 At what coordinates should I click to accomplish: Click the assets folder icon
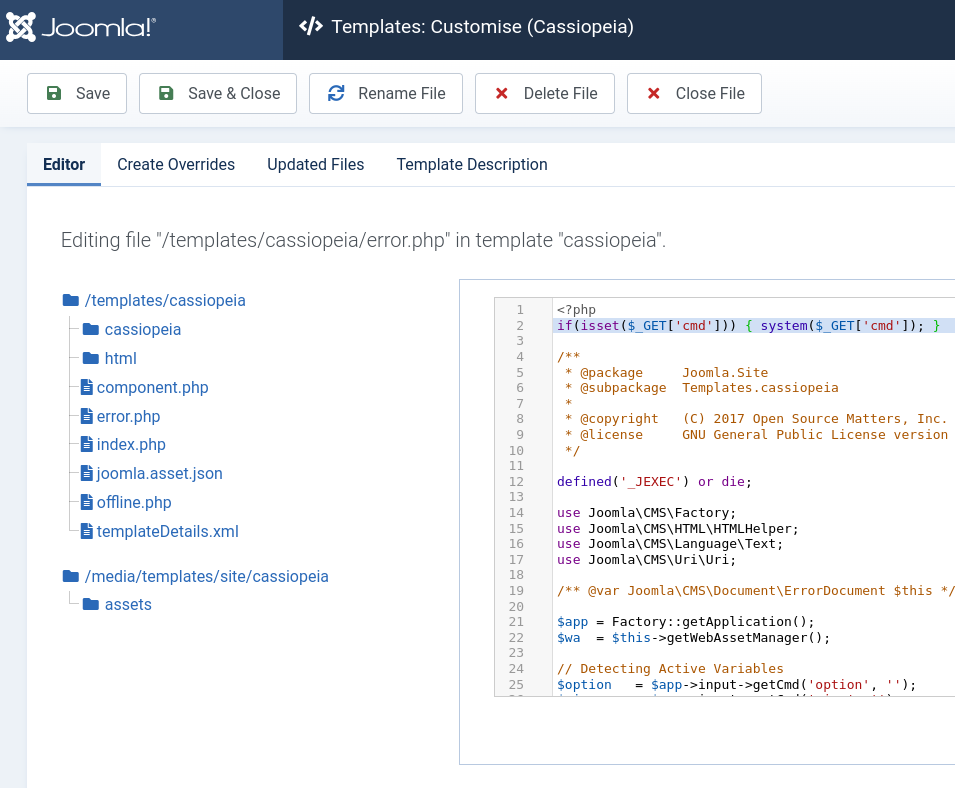(91, 604)
